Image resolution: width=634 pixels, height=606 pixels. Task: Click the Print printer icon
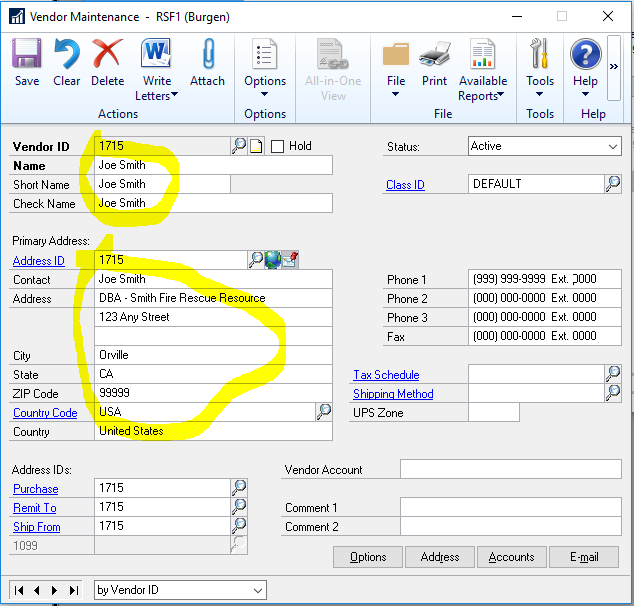tap(434, 61)
